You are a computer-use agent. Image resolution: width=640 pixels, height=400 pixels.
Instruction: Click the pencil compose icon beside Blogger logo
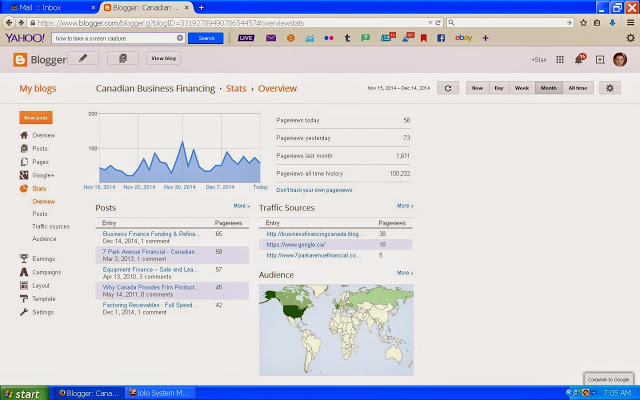point(83,59)
